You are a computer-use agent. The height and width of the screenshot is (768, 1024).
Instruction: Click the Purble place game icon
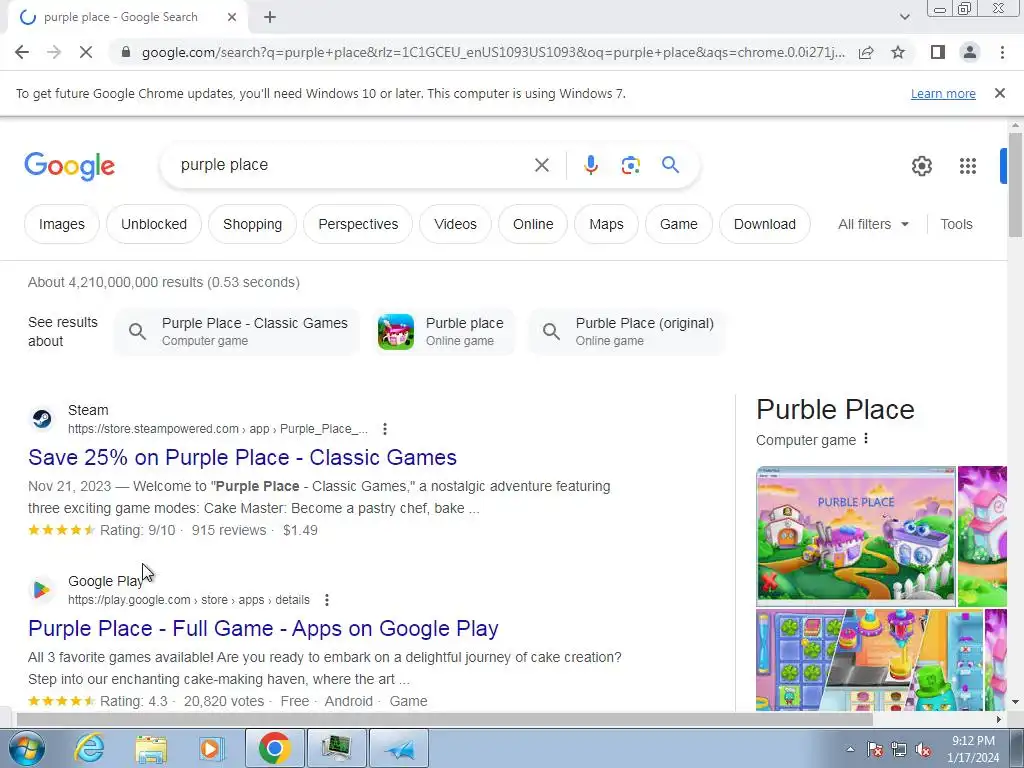(x=396, y=332)
